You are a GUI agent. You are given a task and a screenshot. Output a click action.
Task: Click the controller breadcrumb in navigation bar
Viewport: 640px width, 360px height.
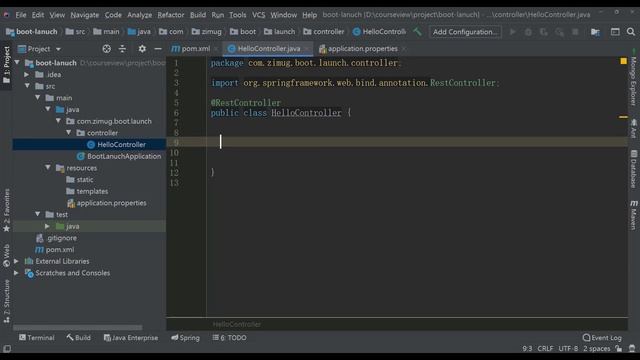[324, 31]
